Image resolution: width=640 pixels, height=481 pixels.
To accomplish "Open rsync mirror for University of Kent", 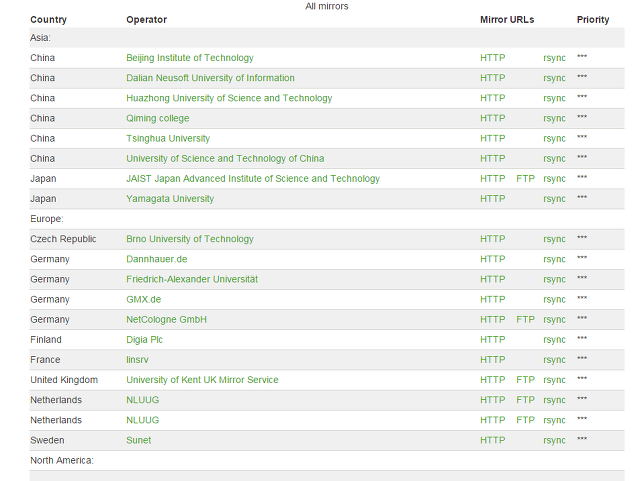I will 554,380.
